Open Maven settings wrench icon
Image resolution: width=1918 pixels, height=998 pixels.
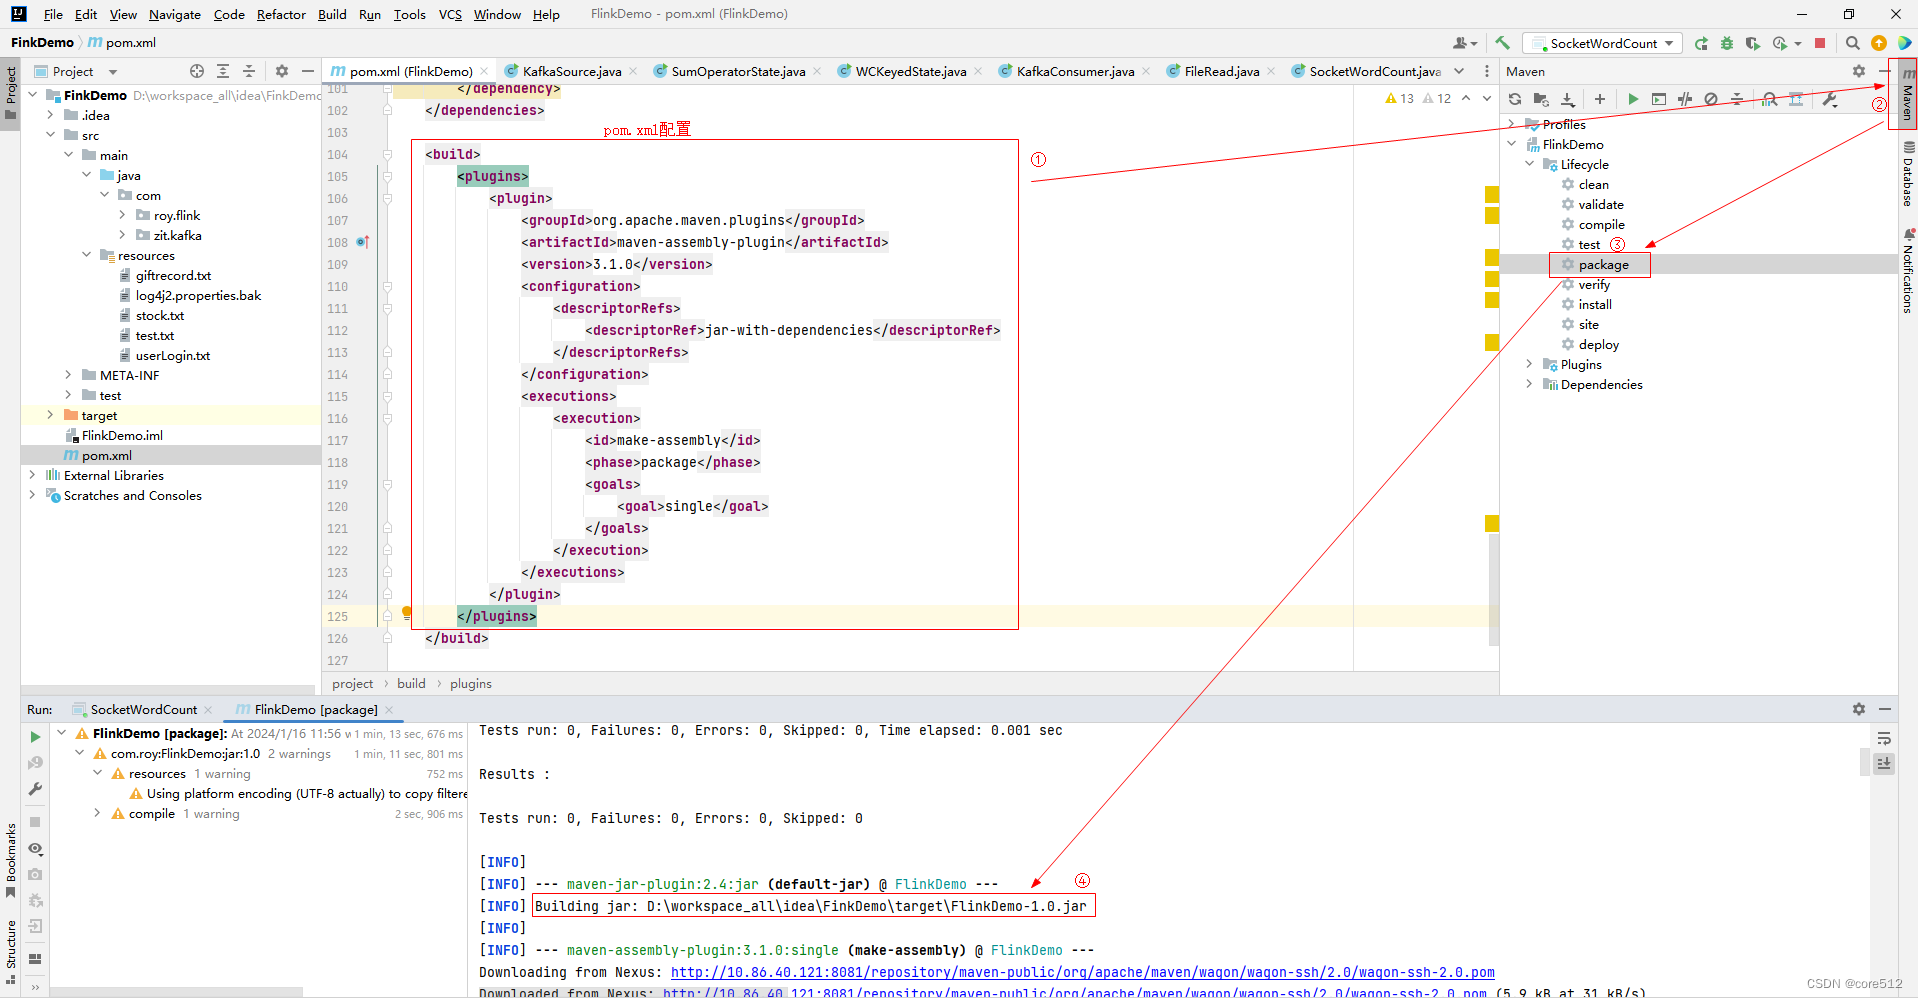1830,99
